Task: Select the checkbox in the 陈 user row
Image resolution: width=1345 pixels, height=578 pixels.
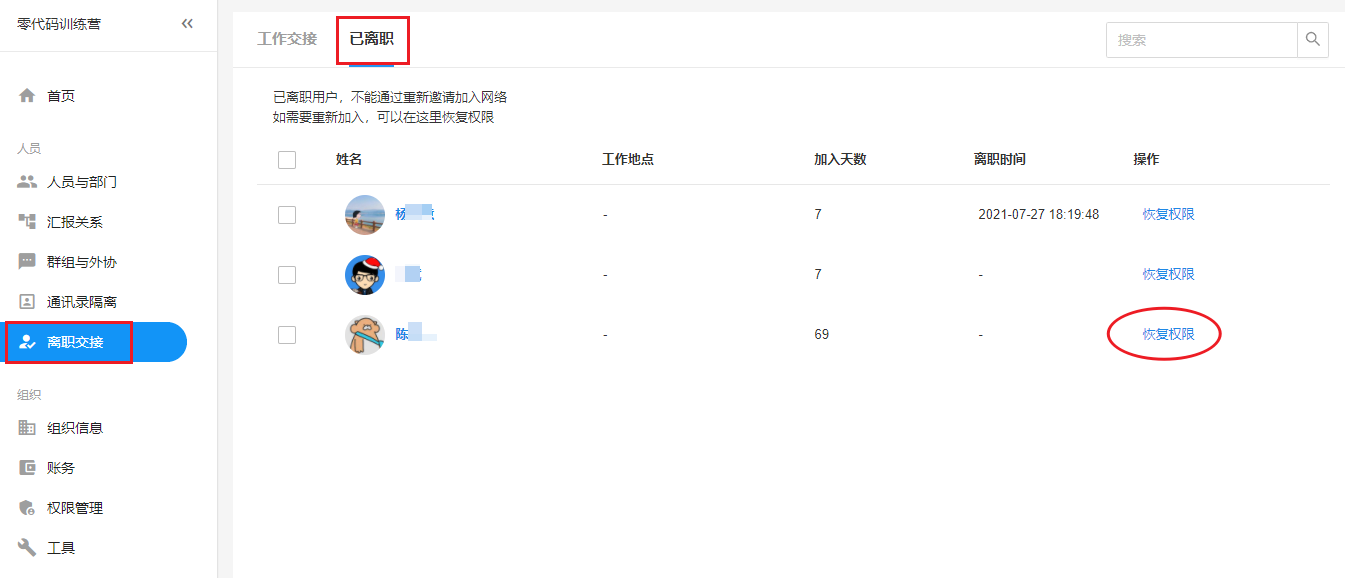Action: click(287, 335)
